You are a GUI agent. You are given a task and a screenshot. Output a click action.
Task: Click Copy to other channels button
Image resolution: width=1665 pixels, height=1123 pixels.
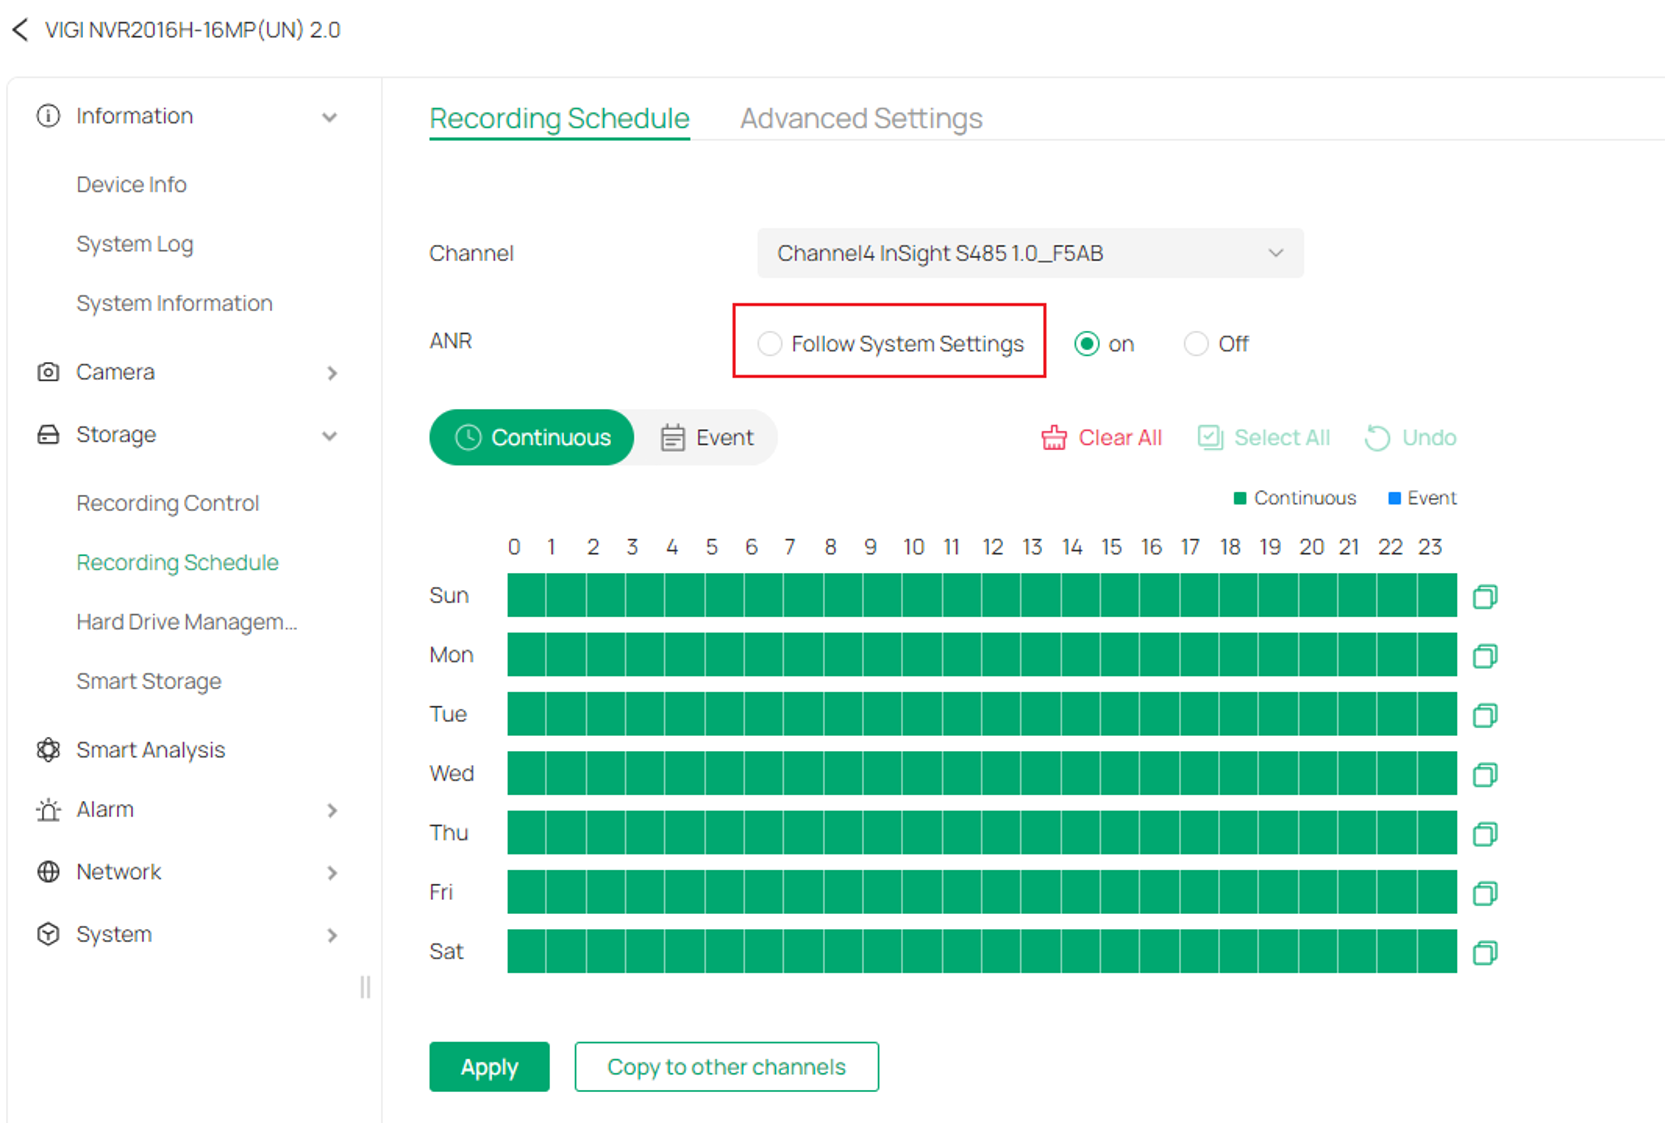pyautogui.click(x=727, y=1067)
